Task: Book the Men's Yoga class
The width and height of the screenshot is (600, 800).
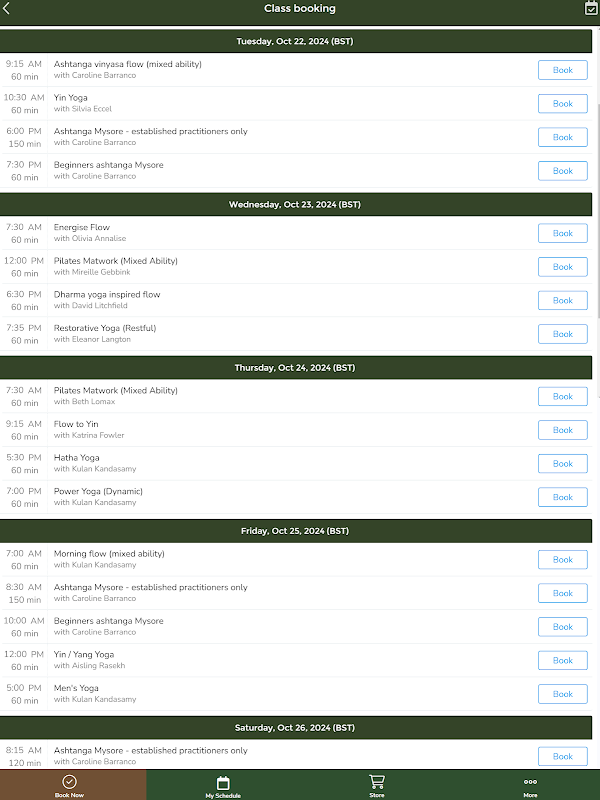Action: pyautogui.click(x=562, y=694)
